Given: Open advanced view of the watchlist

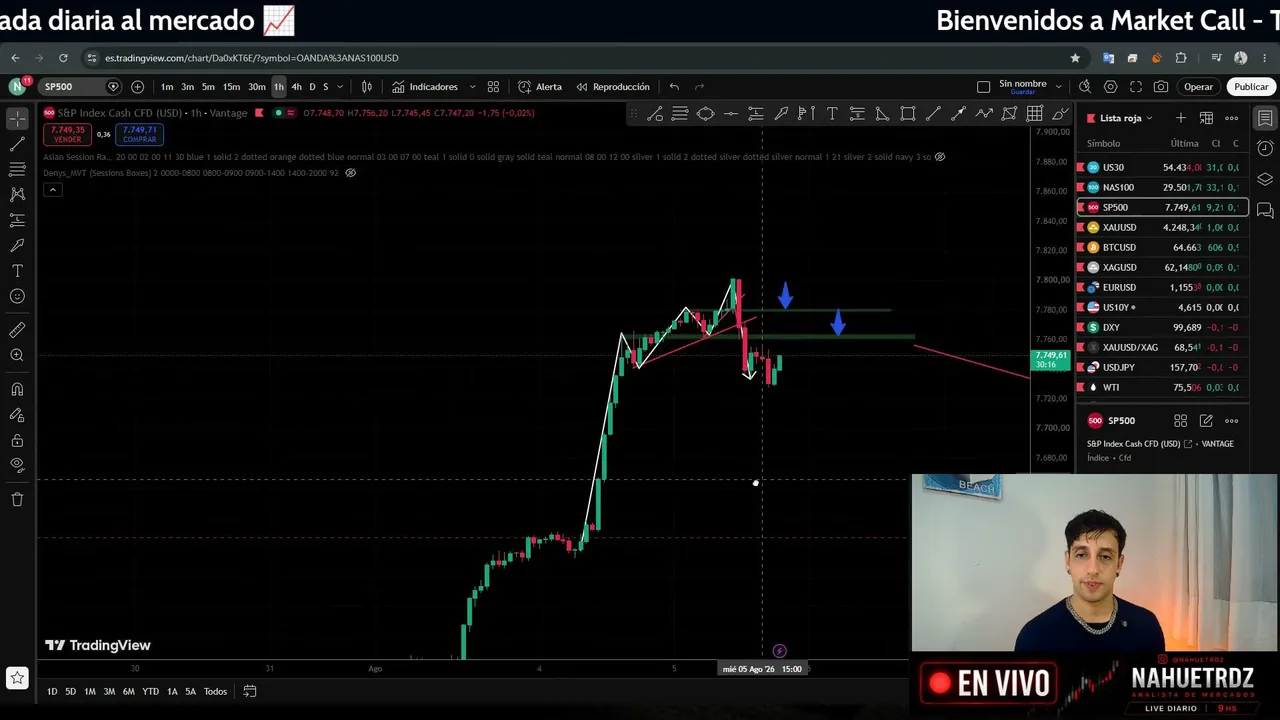Looking at the screenshot, I should [1206, 118].
